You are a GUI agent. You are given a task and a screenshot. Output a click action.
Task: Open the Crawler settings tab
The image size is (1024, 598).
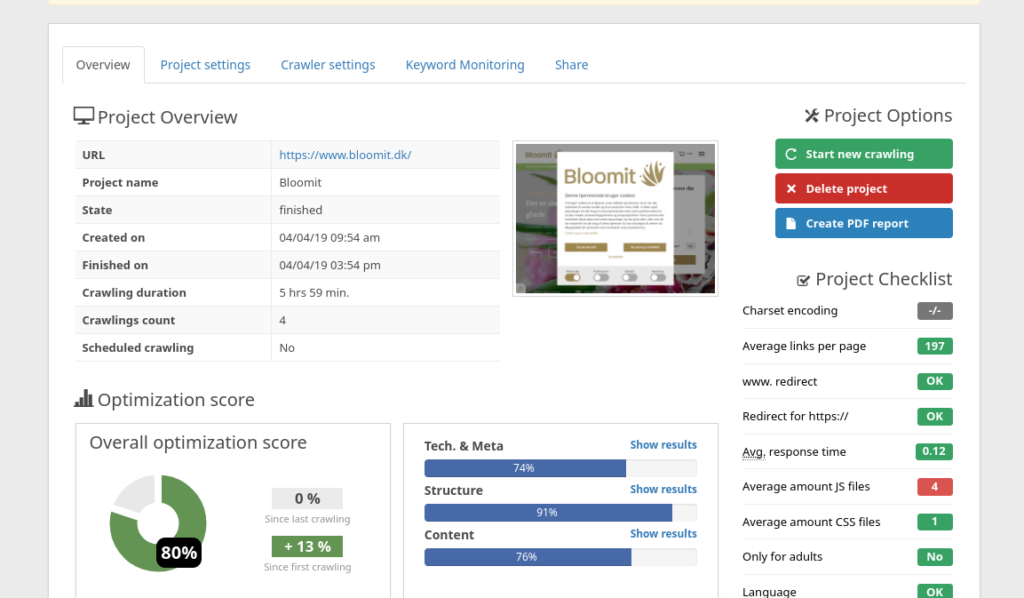[328, 64]
